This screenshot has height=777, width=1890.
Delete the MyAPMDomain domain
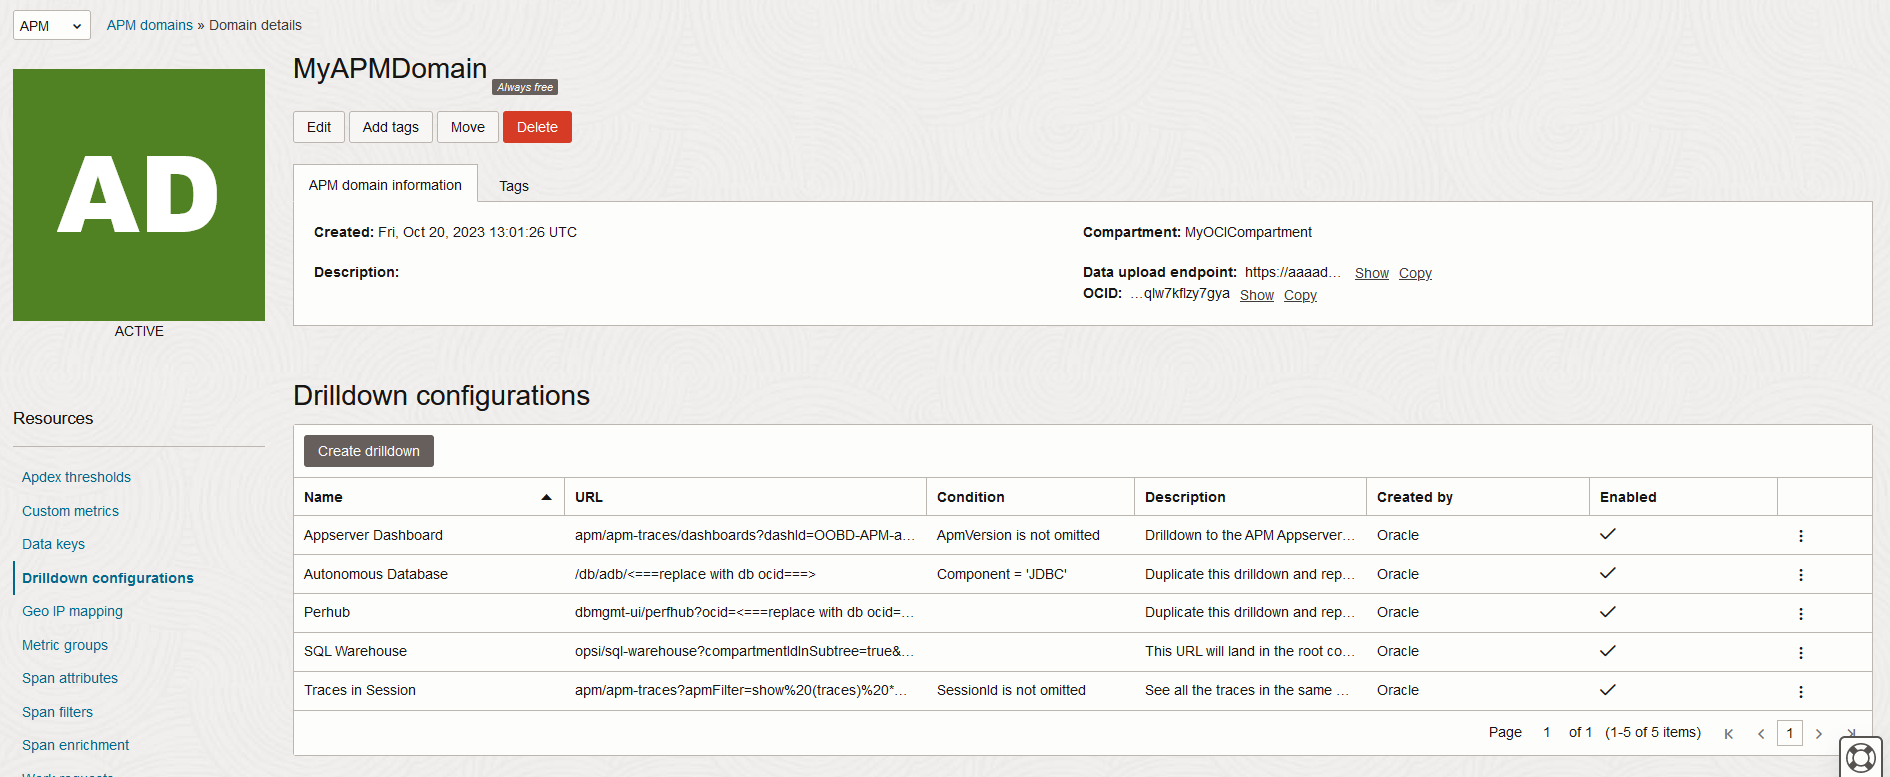tap(537, 127)
